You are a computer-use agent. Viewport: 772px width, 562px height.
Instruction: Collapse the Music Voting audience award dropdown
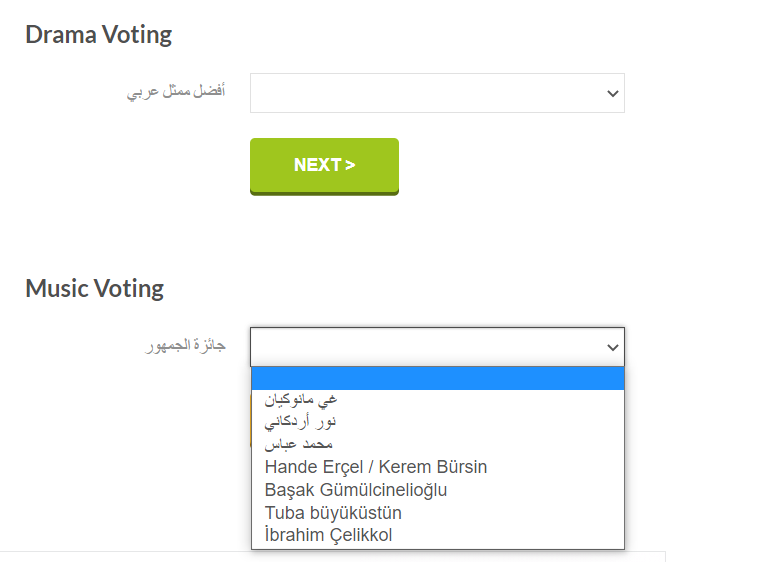(x=437, y=347)
